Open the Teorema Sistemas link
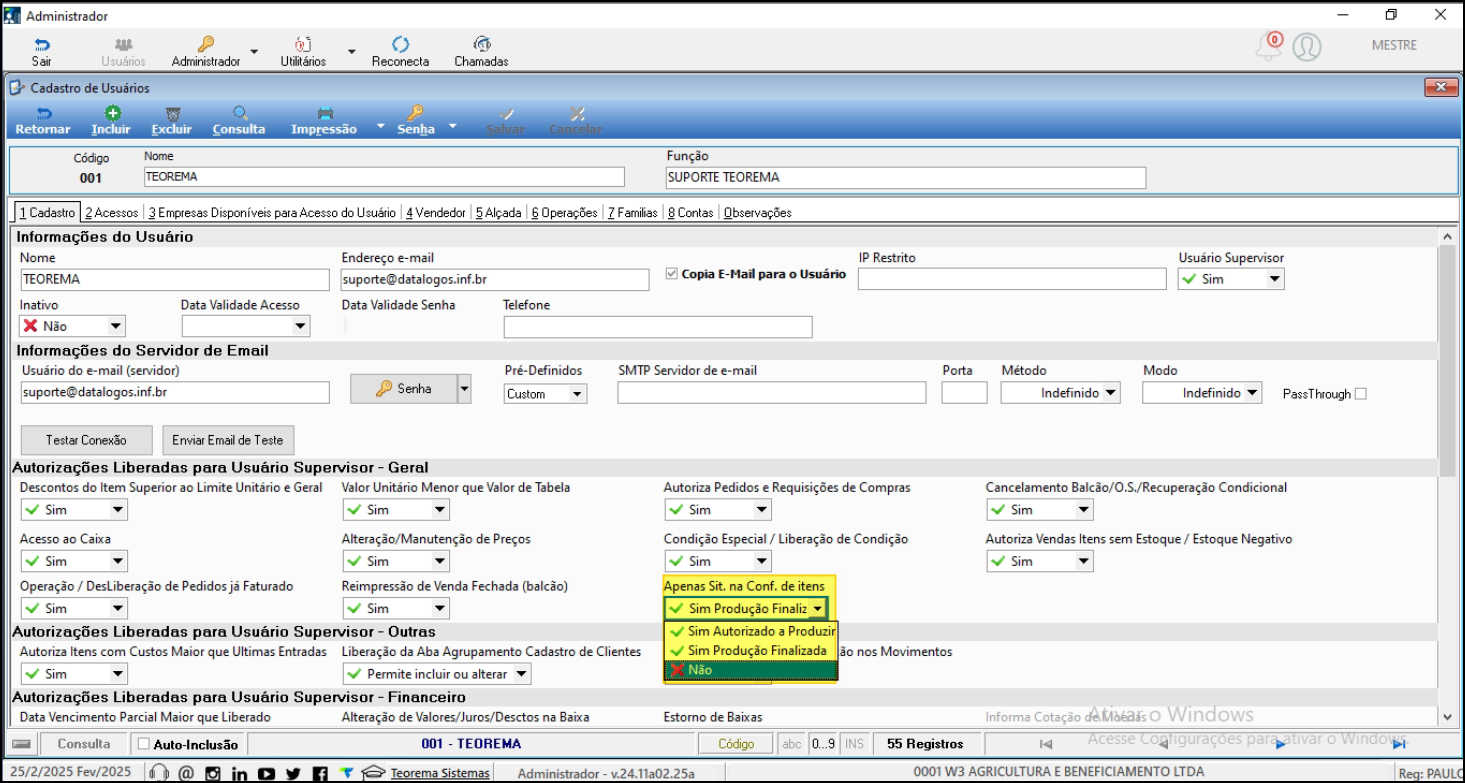The height and width of the screenshot is (783, 1465). pyautogui.click(x=440, y=773)
